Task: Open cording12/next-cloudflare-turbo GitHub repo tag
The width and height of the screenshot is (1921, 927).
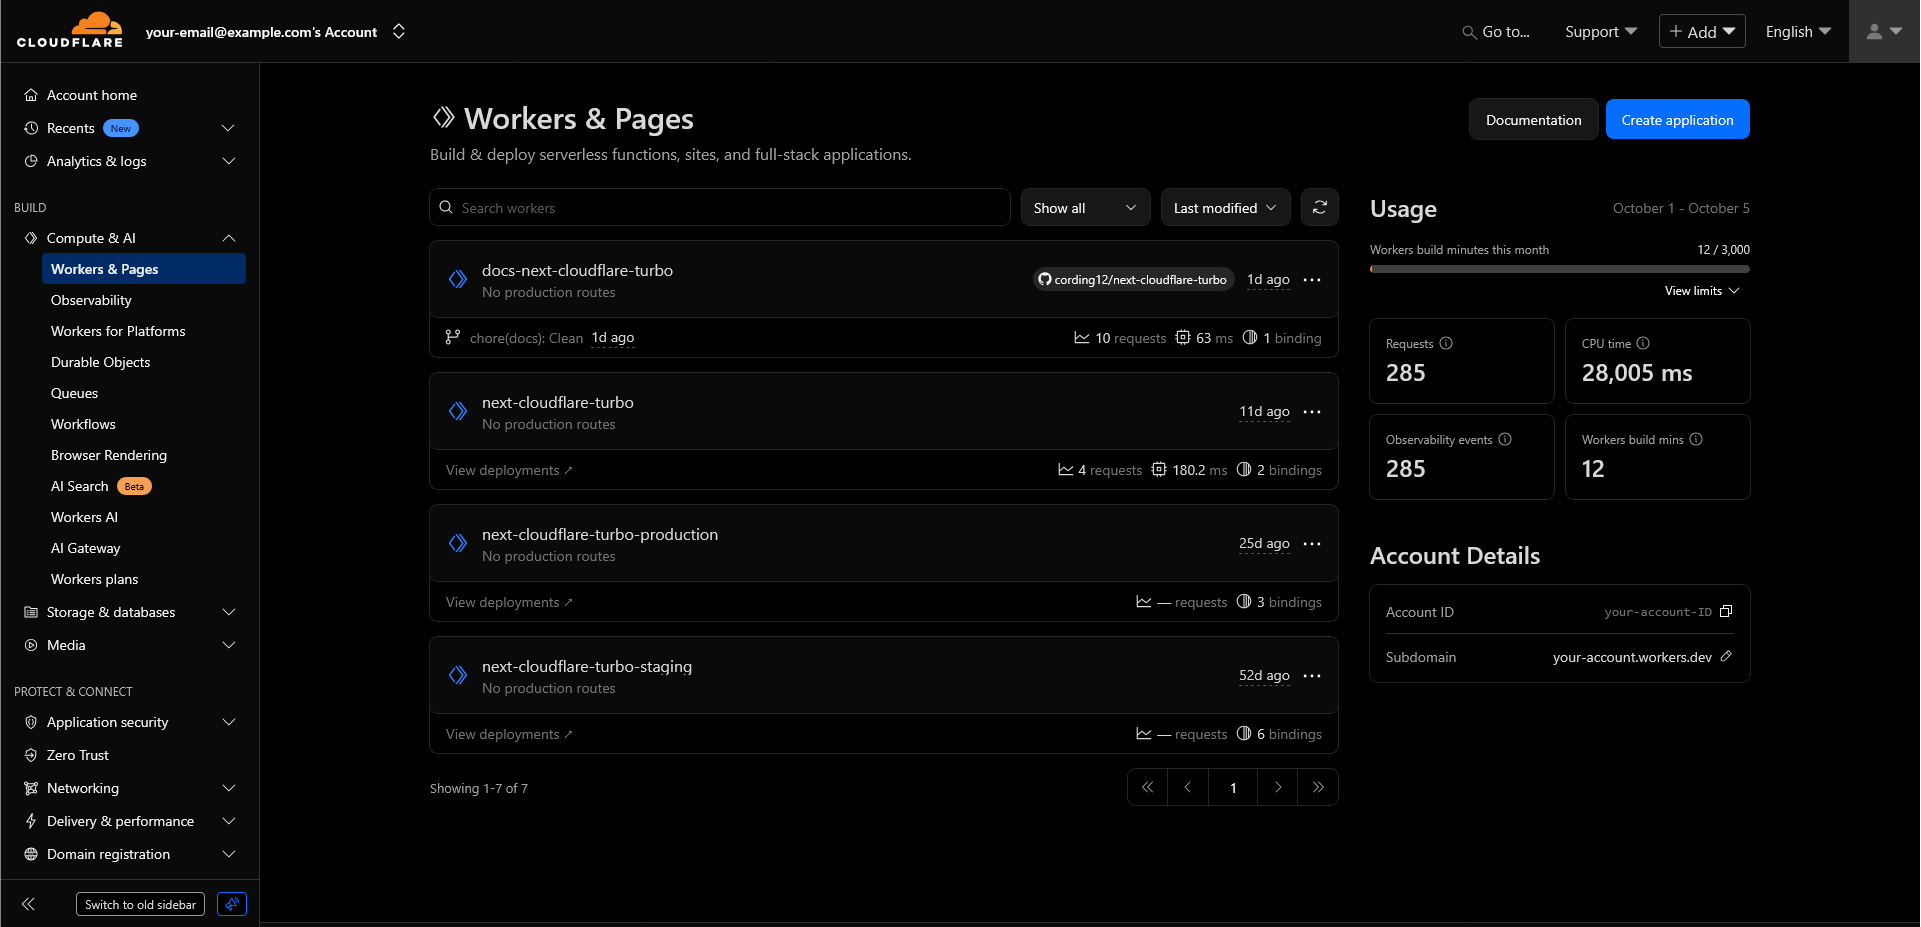Action: point(1133,280)
